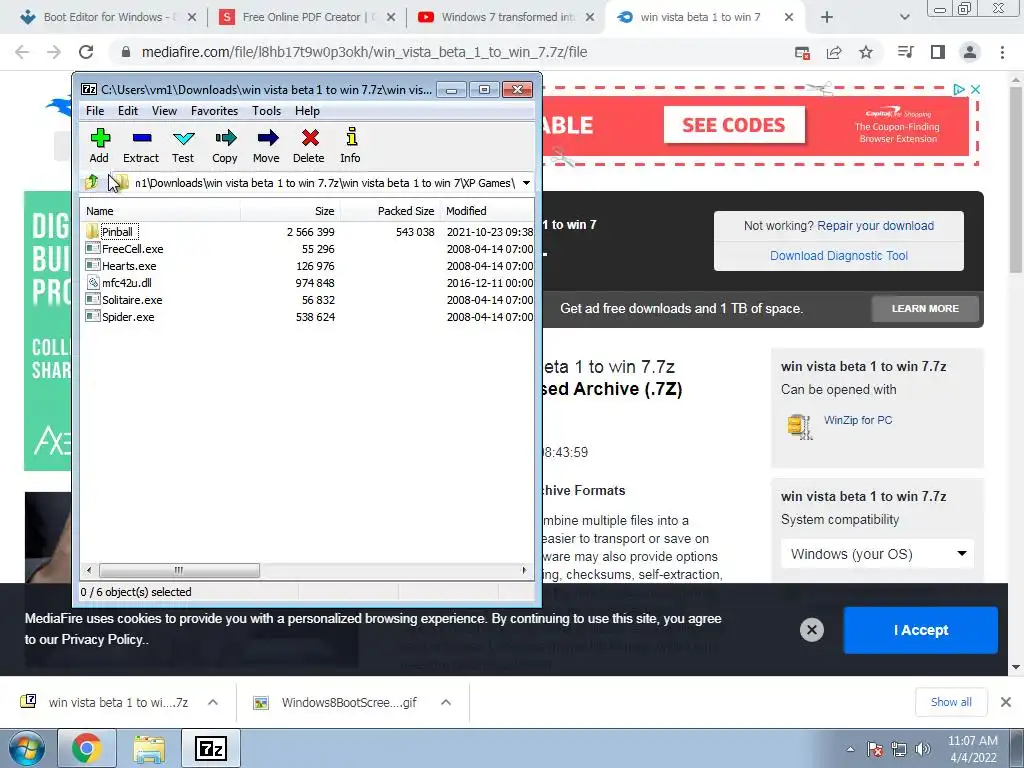Toggle the Chrome side panel icon
This screenshot has height=768, width=1024.
point(938,52)
